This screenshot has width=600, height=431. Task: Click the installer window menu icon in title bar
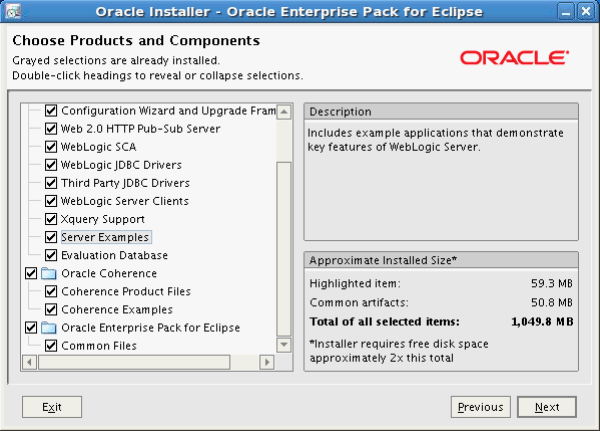click(x=13, y=11)
